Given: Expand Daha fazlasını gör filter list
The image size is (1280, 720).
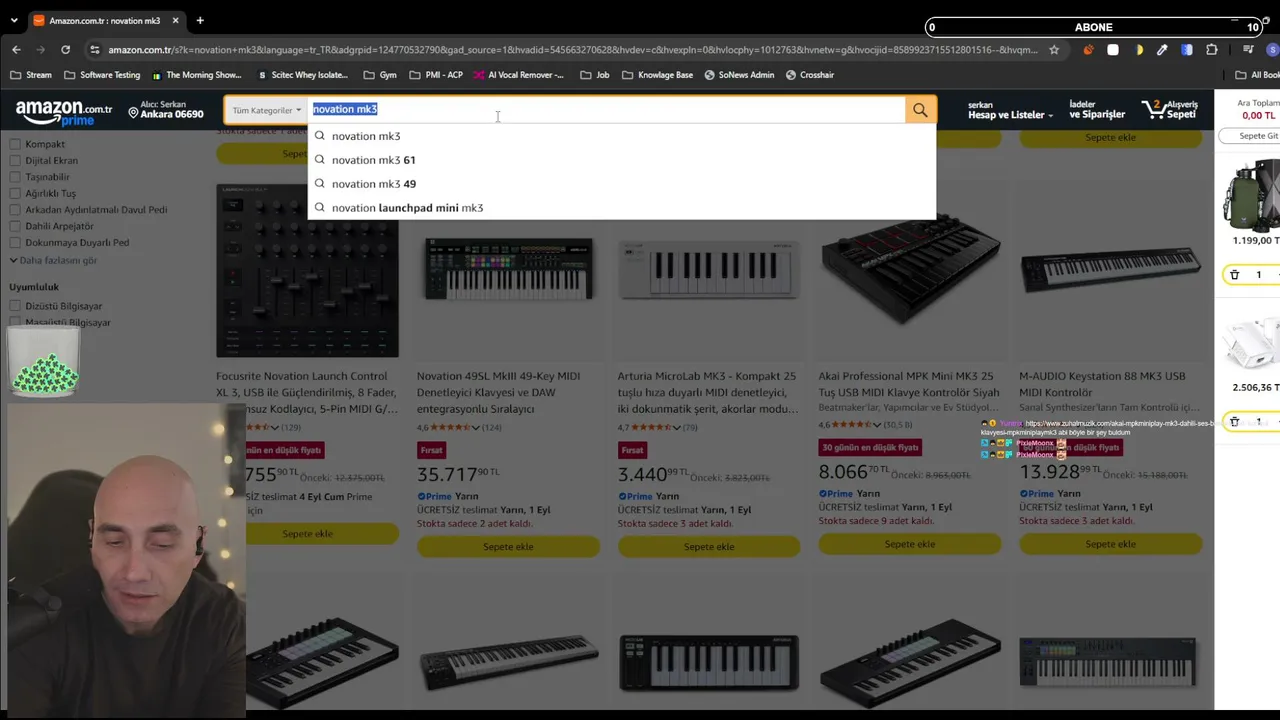Looking at the screenshot, I should 54,260.
